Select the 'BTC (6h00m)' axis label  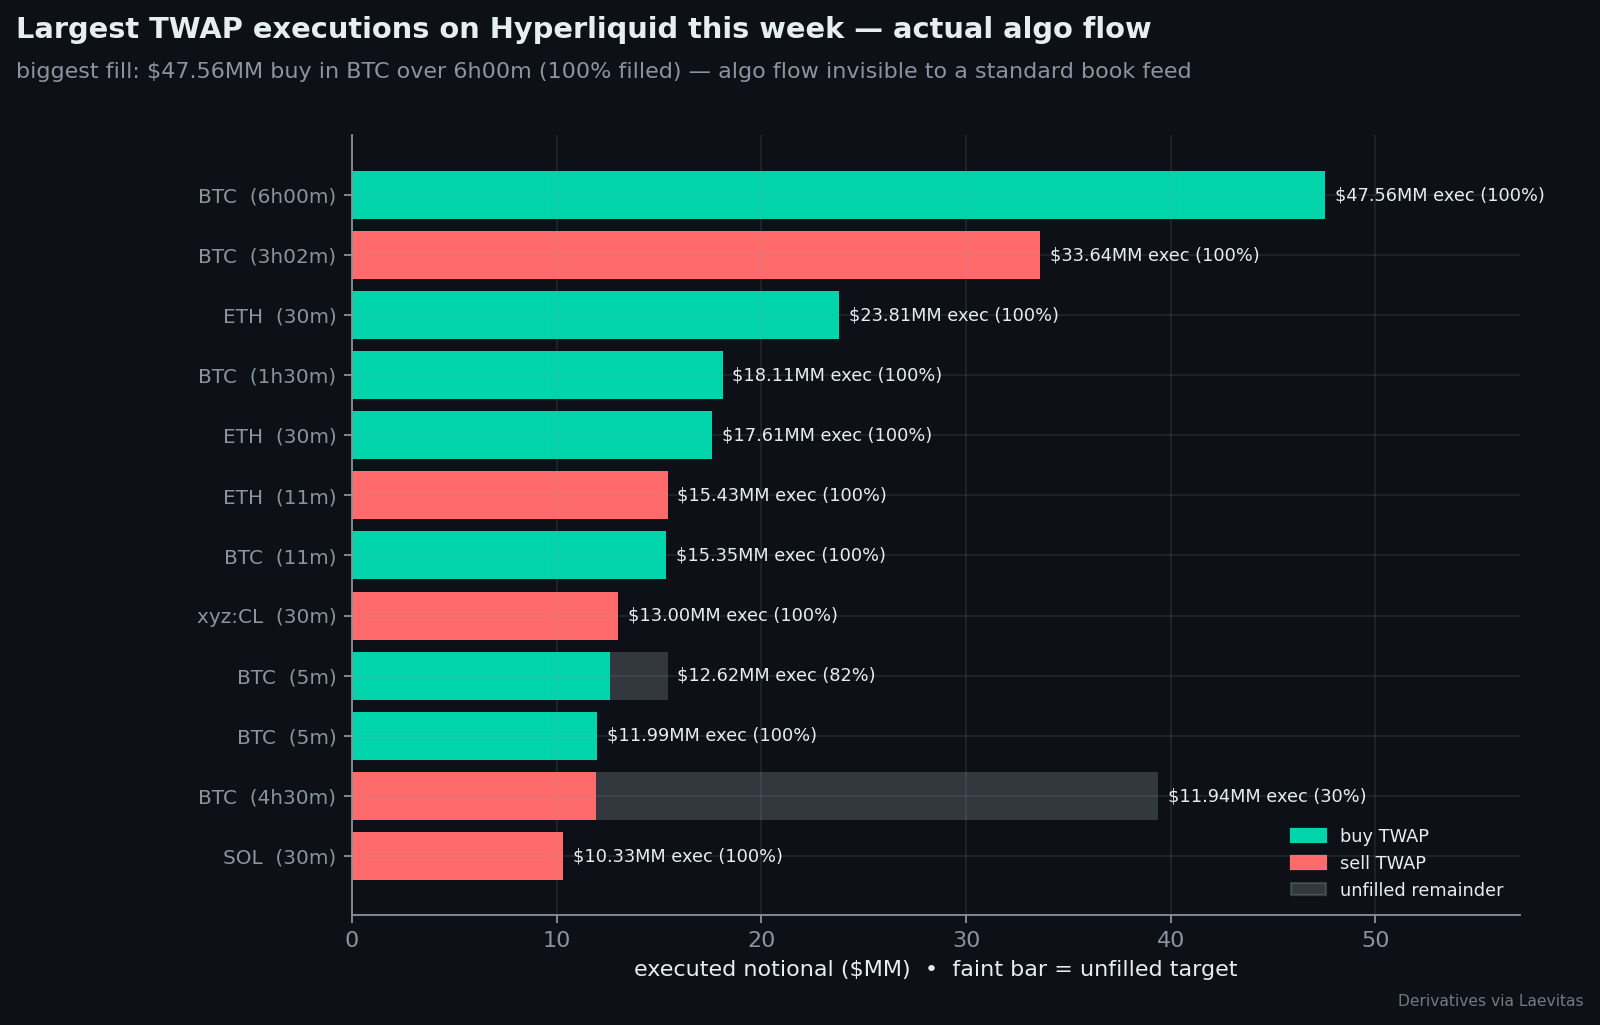pos(267,196)
